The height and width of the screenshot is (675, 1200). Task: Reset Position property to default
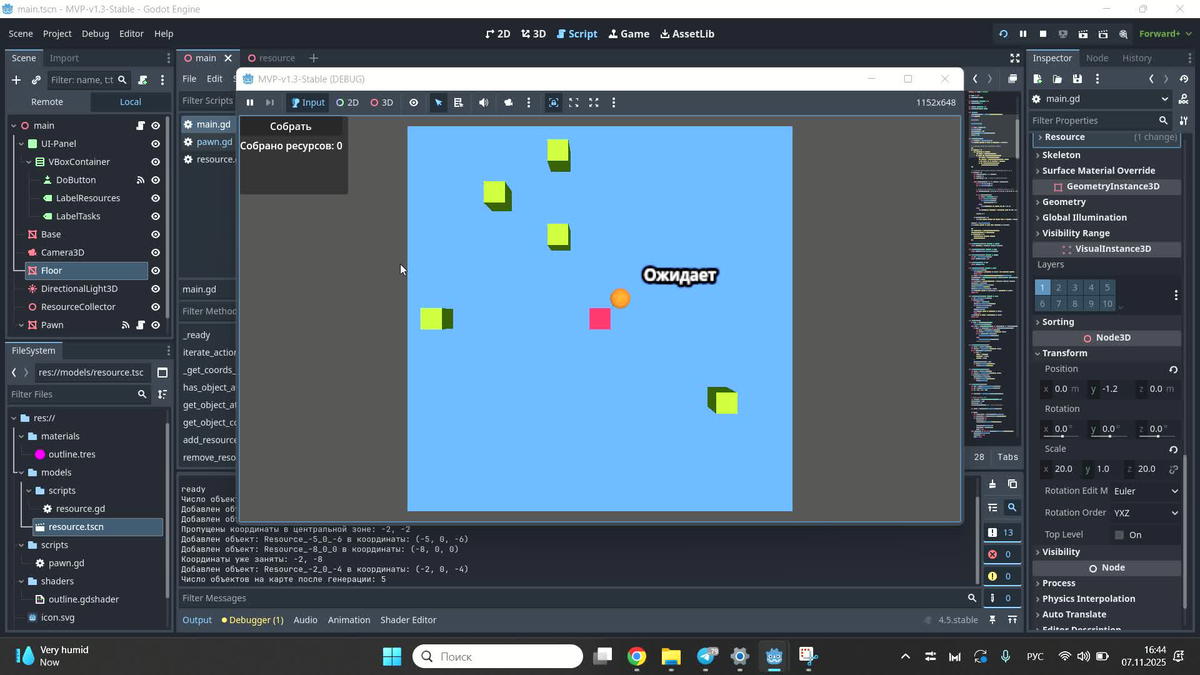[x=1173, y=369]
